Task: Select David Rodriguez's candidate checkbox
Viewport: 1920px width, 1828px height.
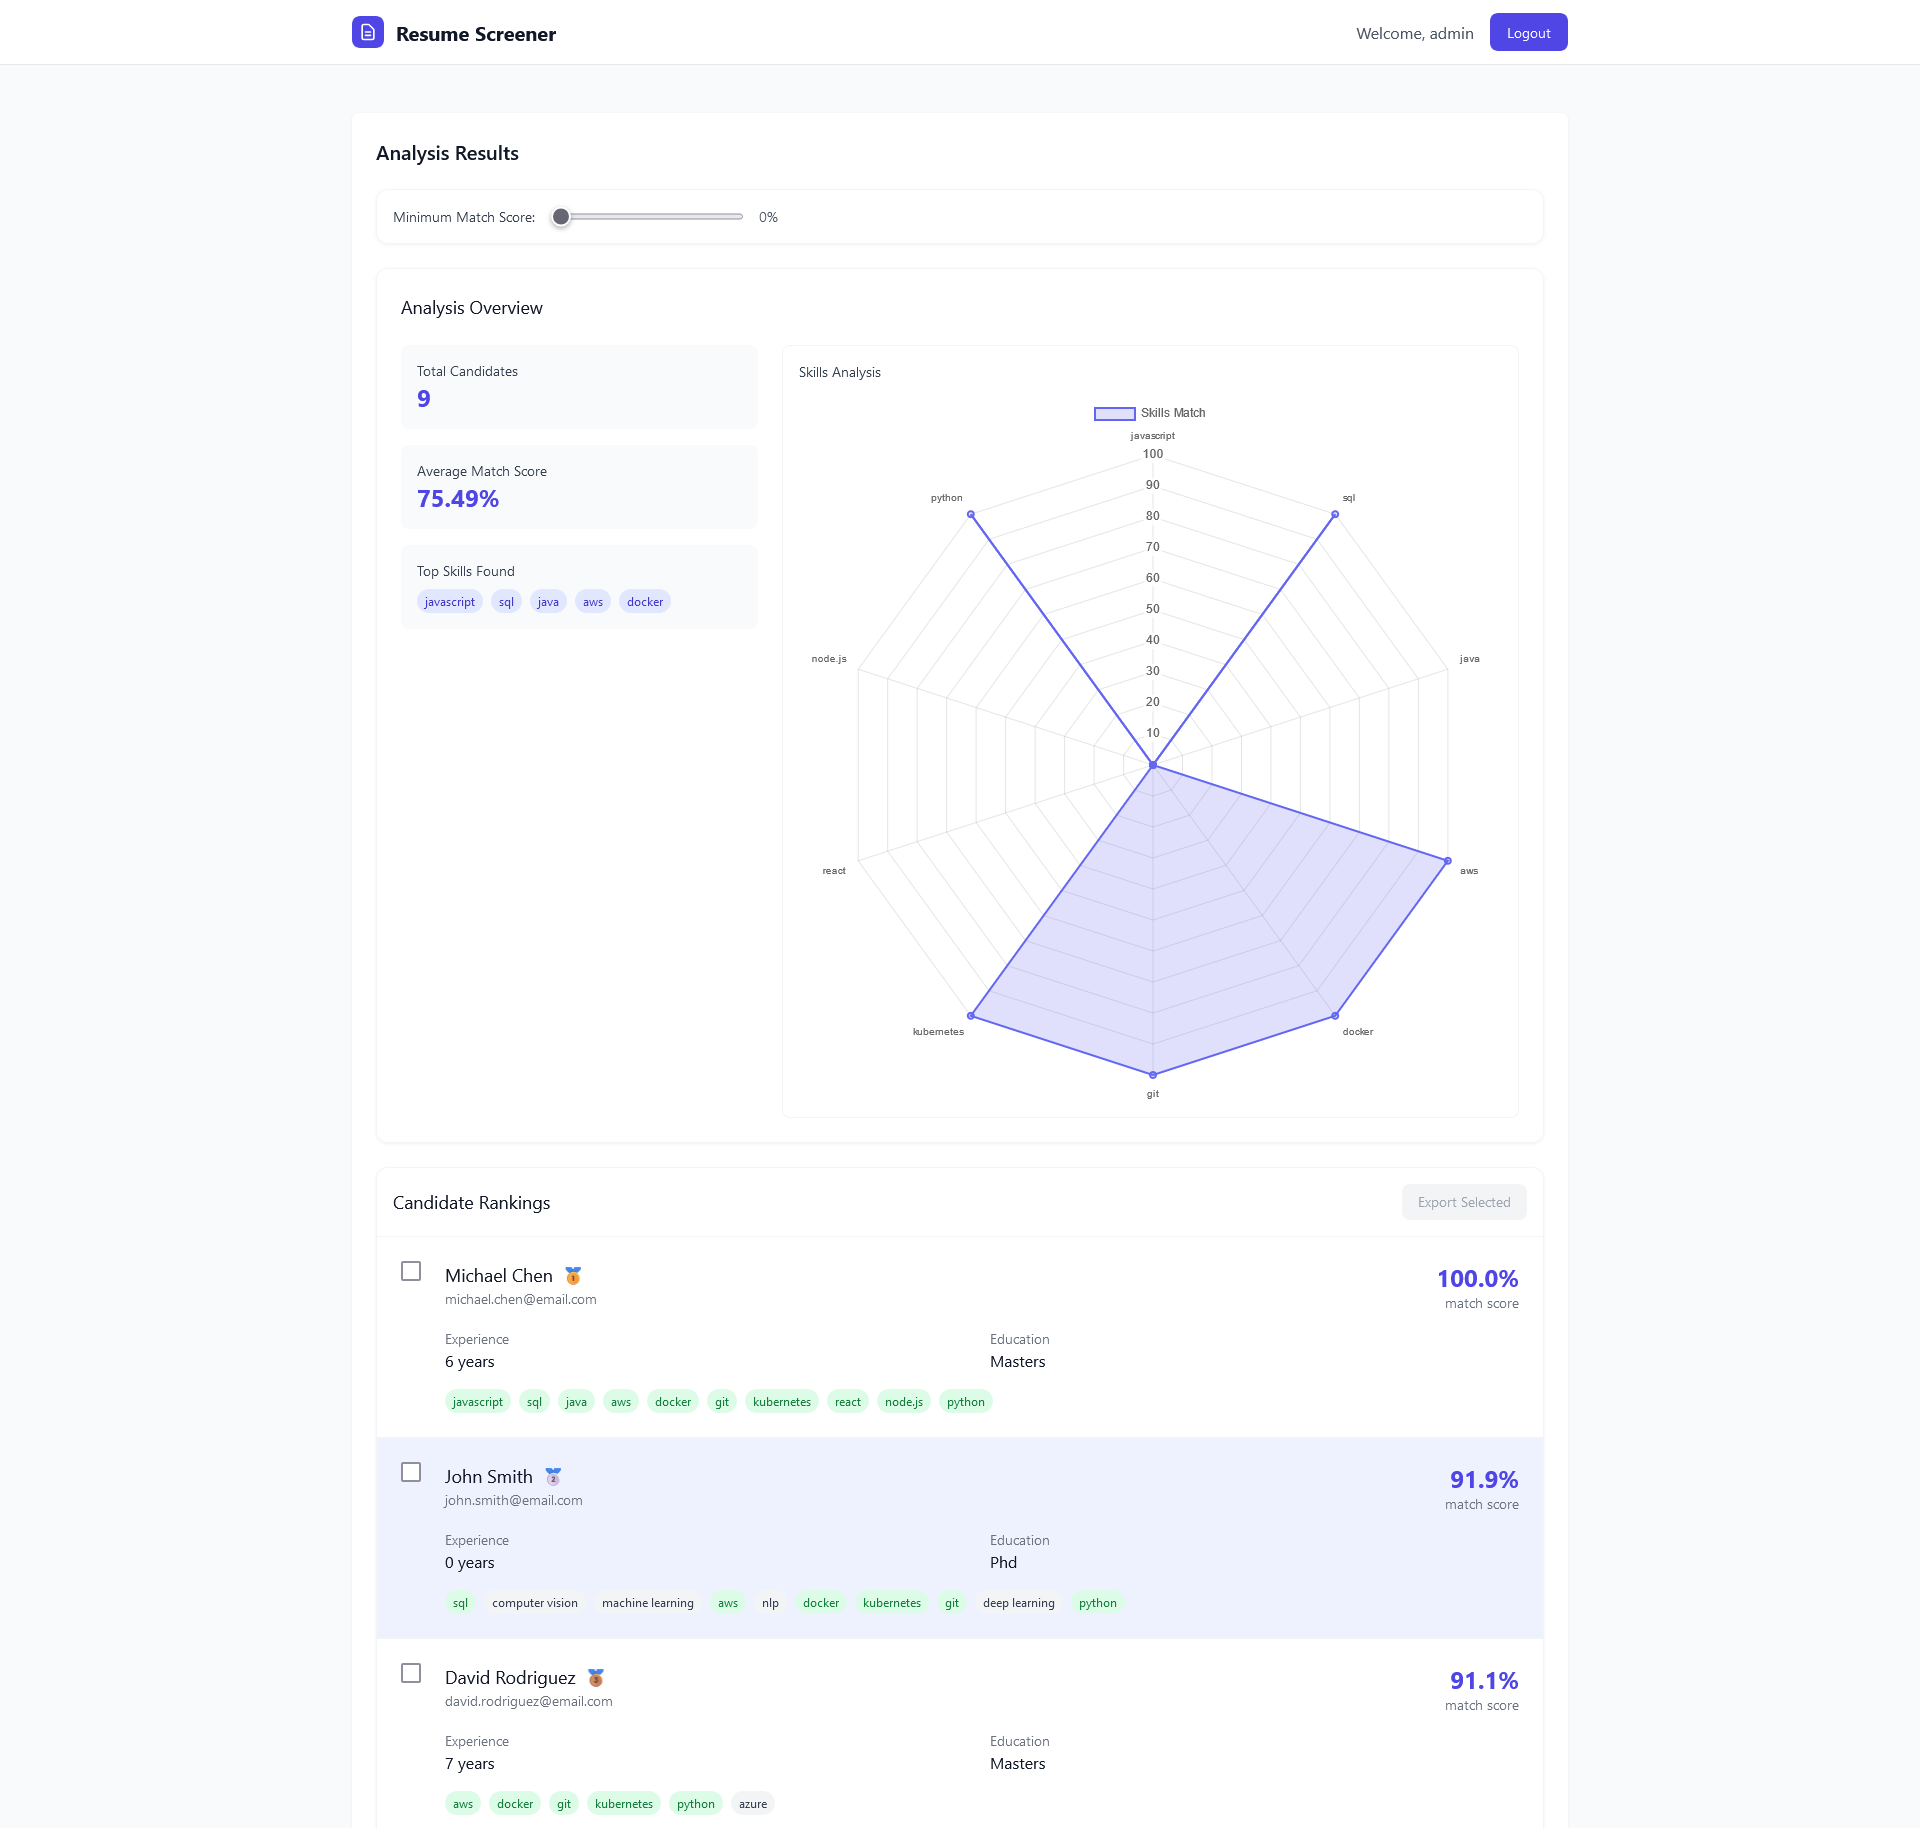Action: [x=411, y=1673]
